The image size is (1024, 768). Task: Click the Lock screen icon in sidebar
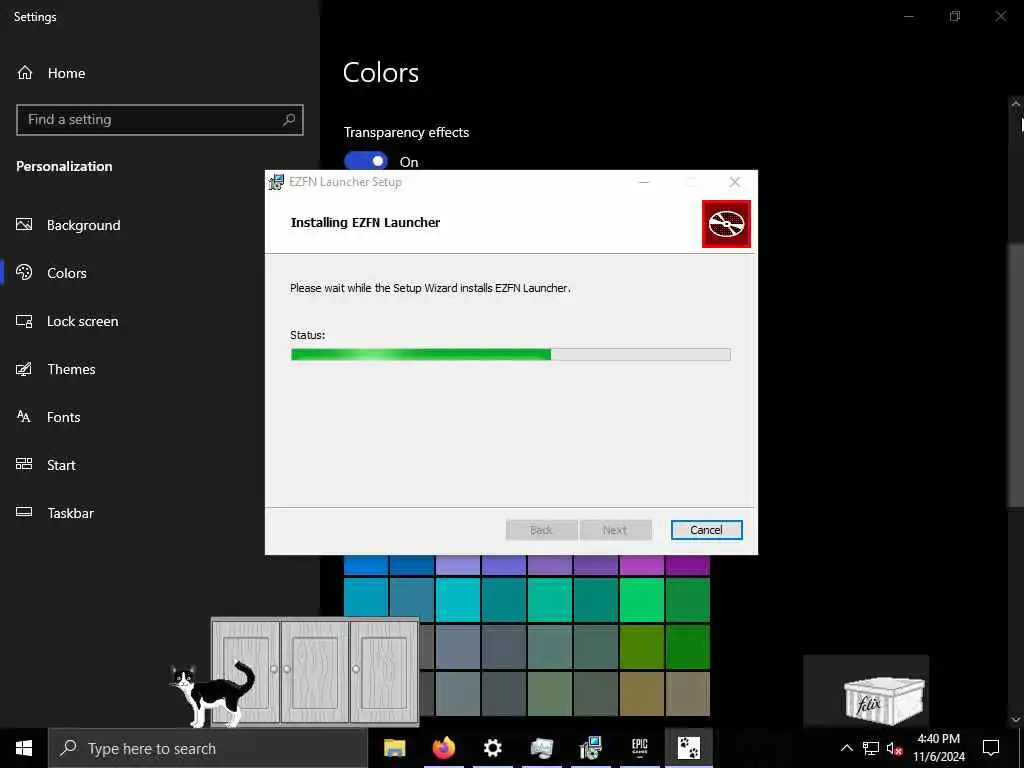pyautogui.click(x=24, y=321)
